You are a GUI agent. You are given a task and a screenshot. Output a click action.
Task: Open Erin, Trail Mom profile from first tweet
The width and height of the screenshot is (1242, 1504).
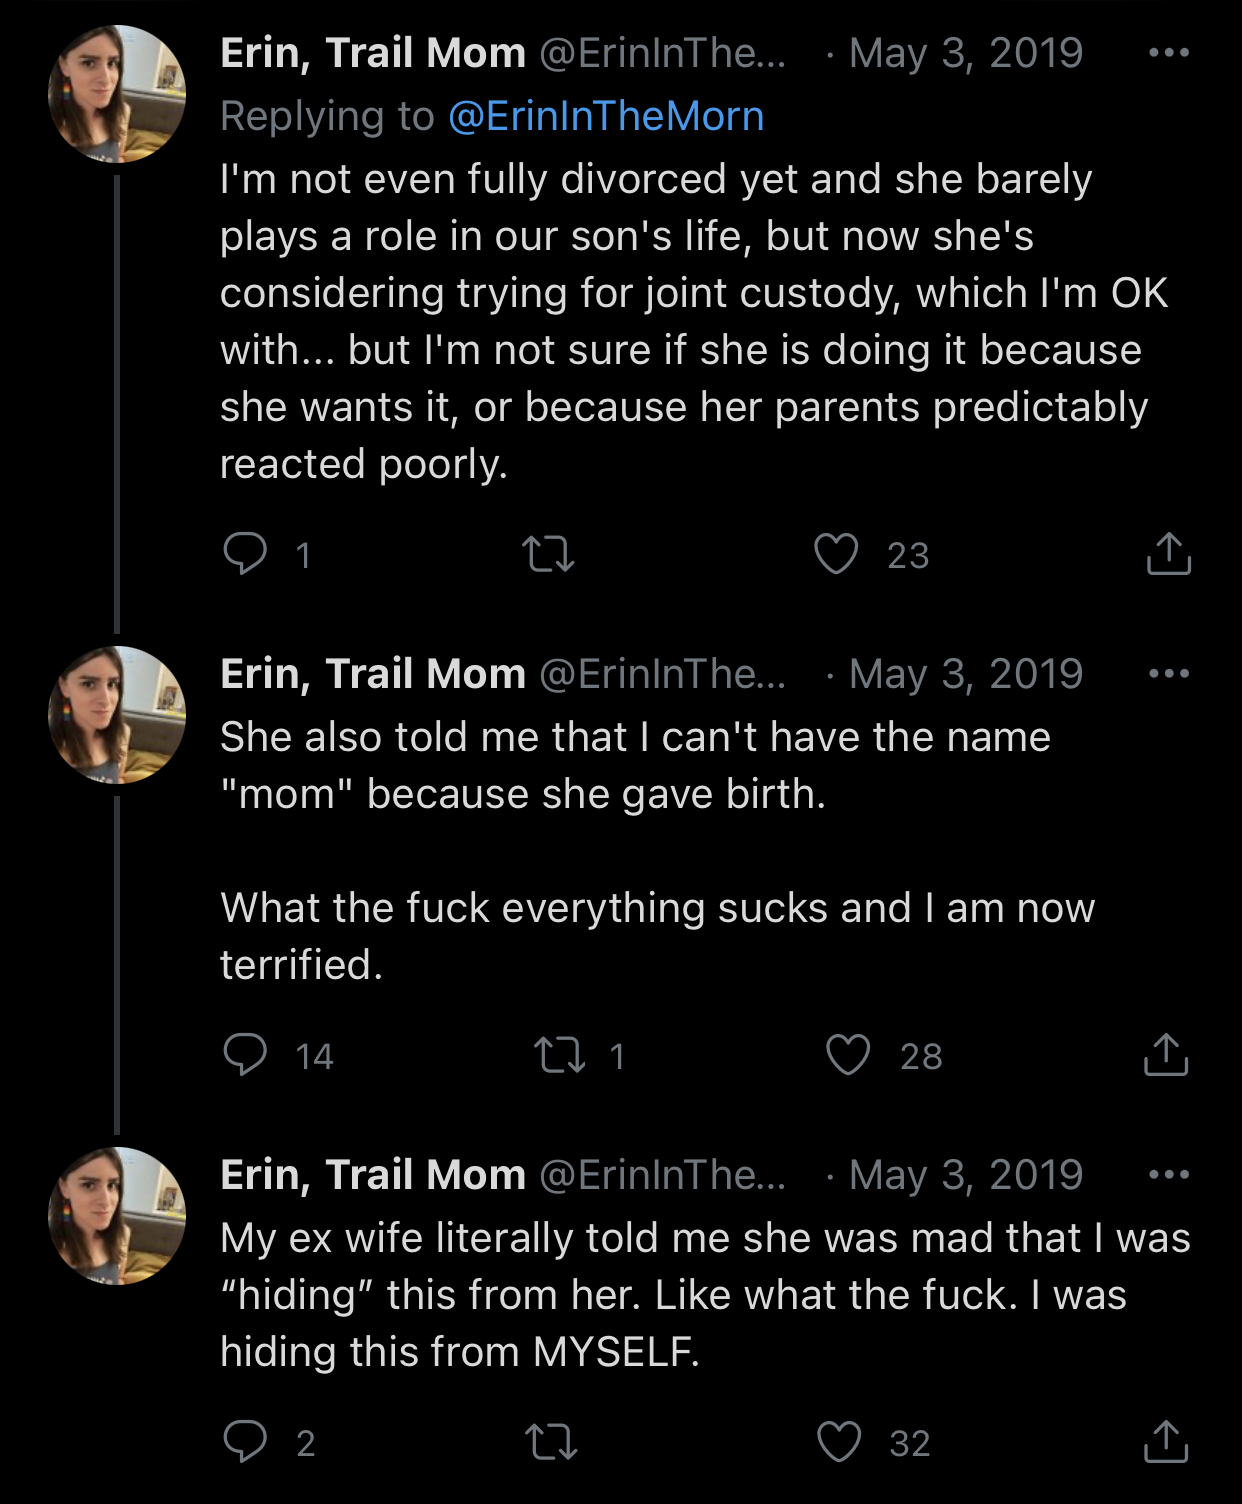[x=373, y=53]
